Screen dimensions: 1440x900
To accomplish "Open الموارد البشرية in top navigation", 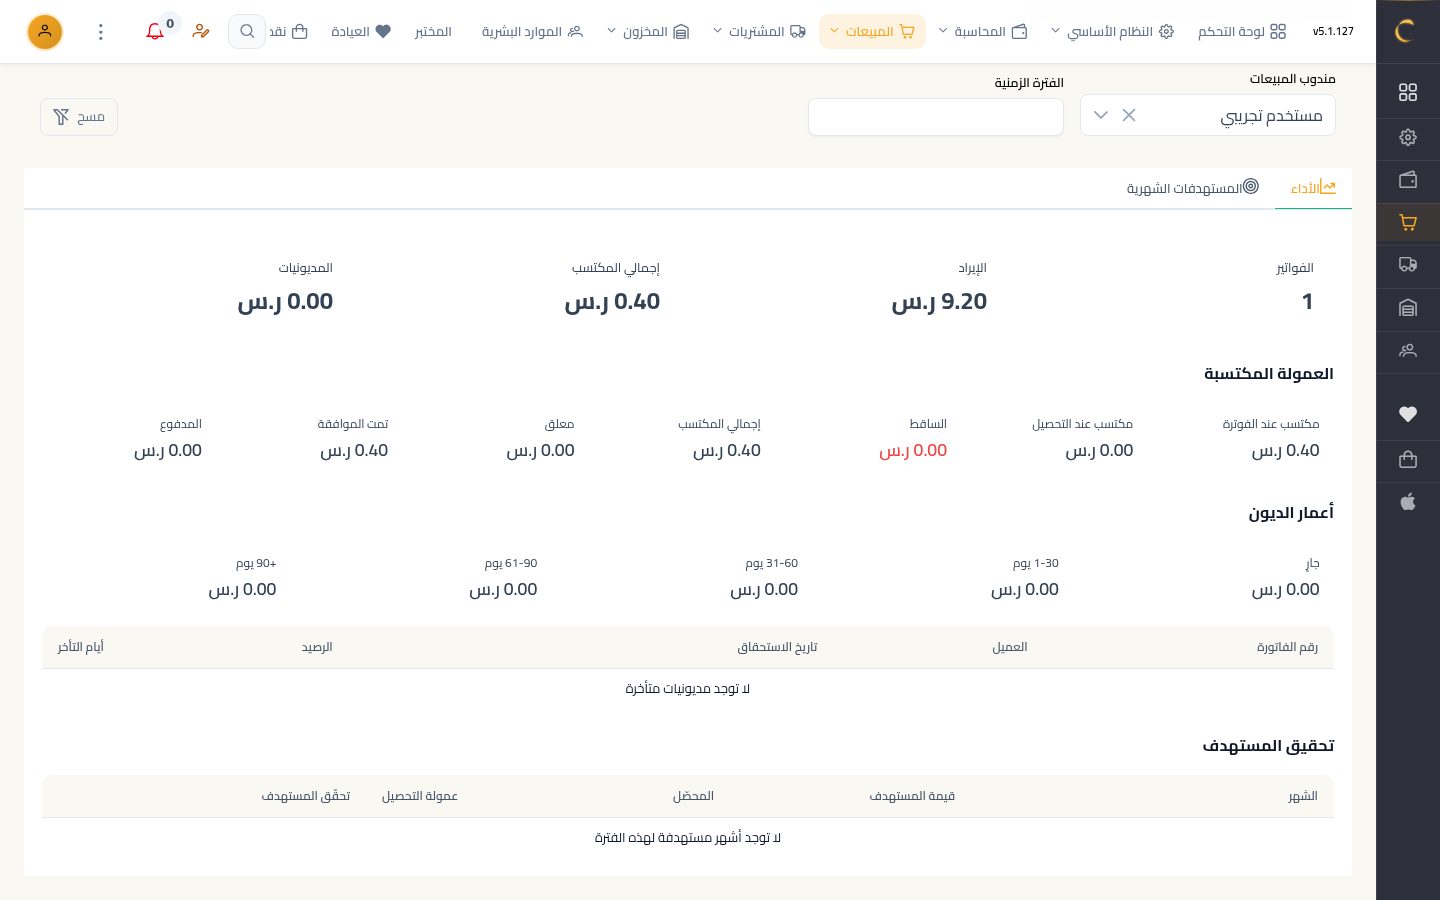I will click(x=532, y=32).
